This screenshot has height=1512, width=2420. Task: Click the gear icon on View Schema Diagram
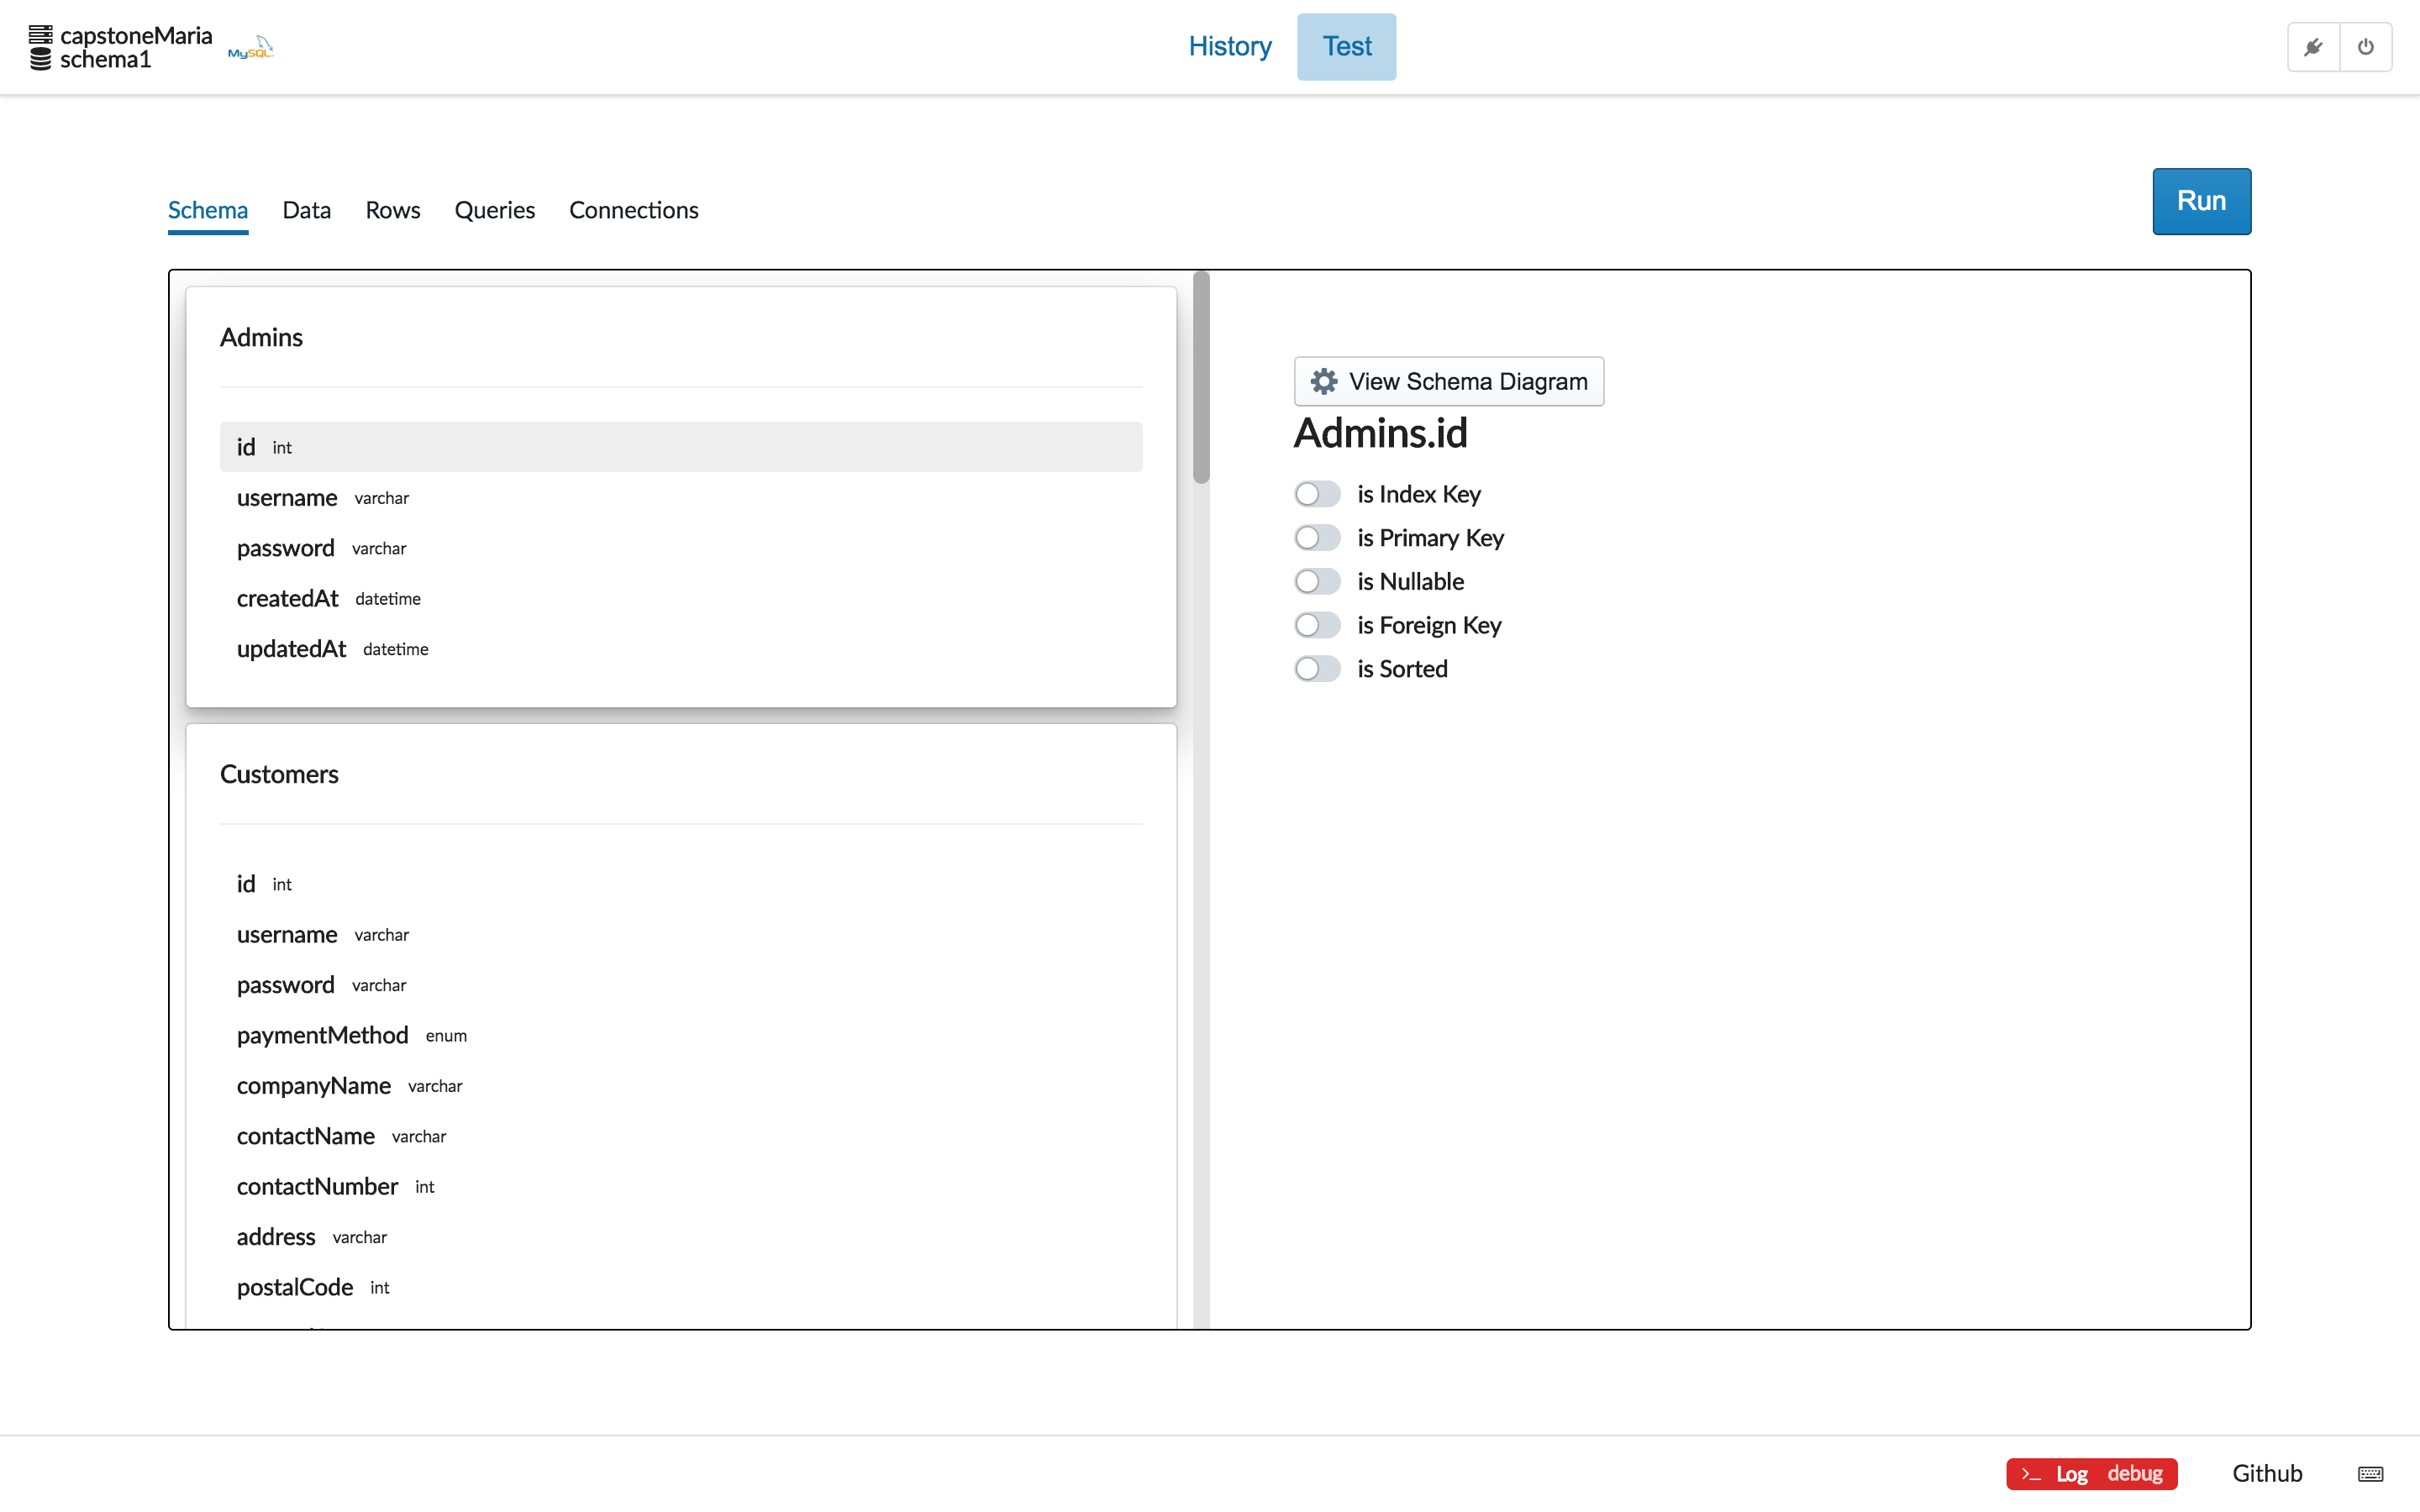[x=1323, y=381]
